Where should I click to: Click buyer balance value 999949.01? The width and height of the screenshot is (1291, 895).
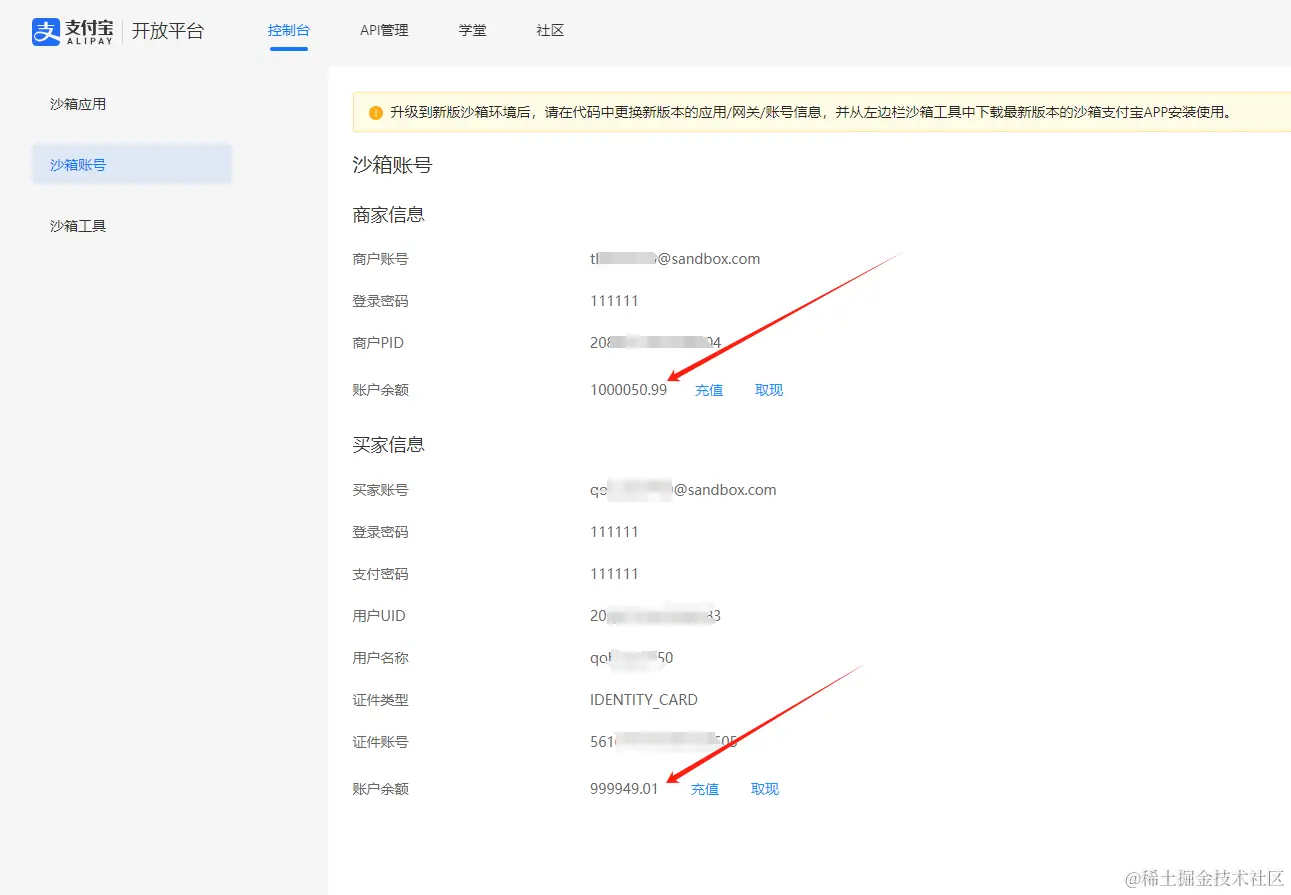(x=624, y=789)
